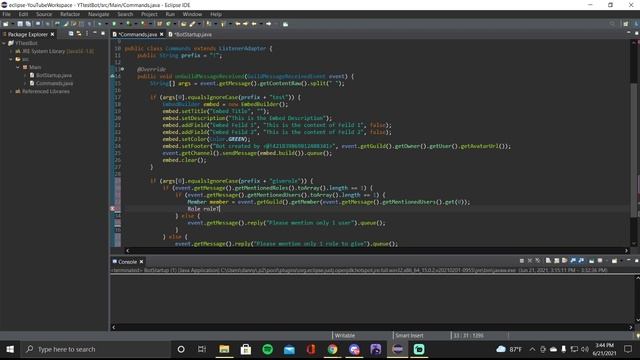Open Package Explorer view menu dots

point(87,34)
